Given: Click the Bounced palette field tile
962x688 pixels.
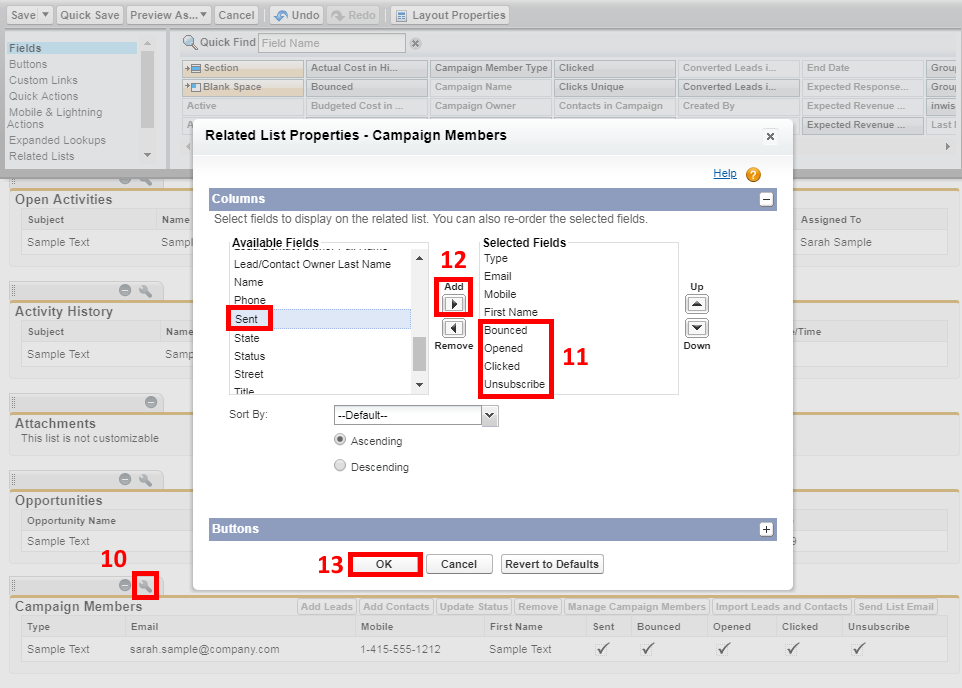Looking at the screenshot, I should (x=367, y=87).
